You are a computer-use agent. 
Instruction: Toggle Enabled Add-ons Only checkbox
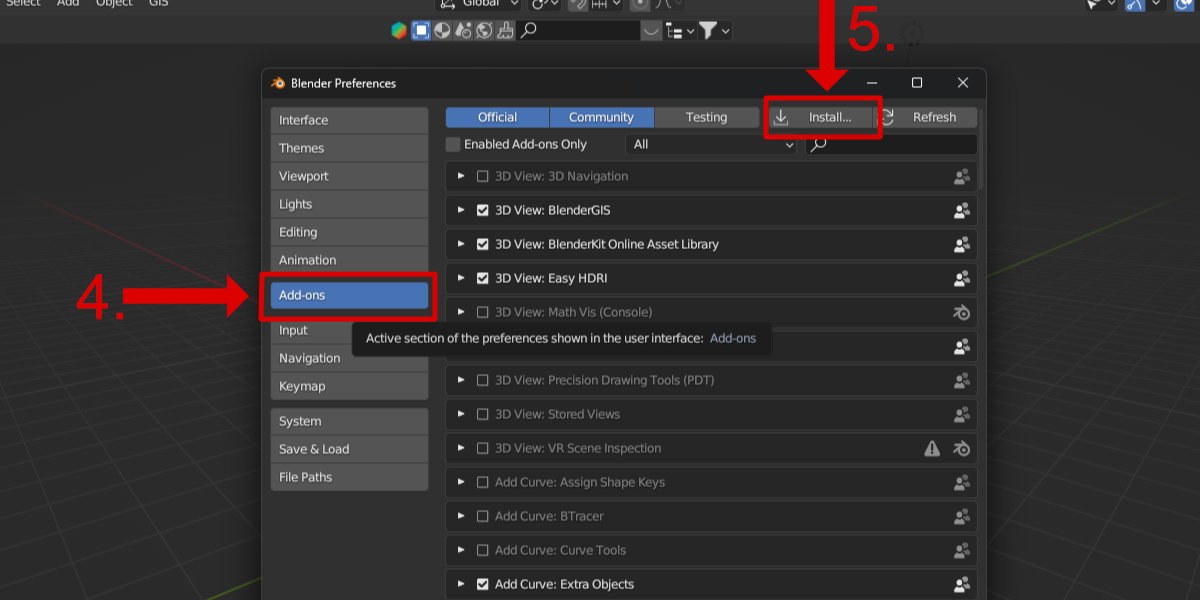(453, 144)
